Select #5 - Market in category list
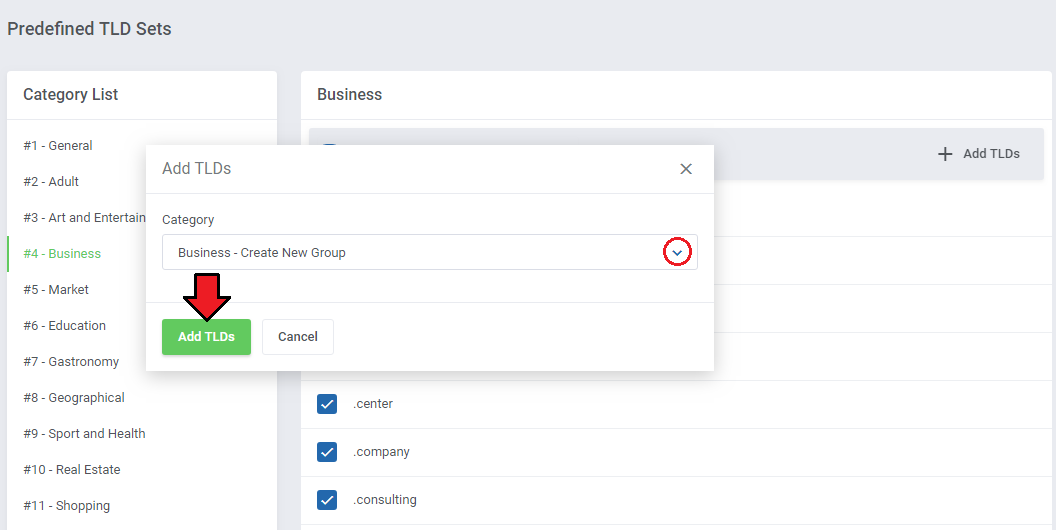 click(x=56, y=290)
